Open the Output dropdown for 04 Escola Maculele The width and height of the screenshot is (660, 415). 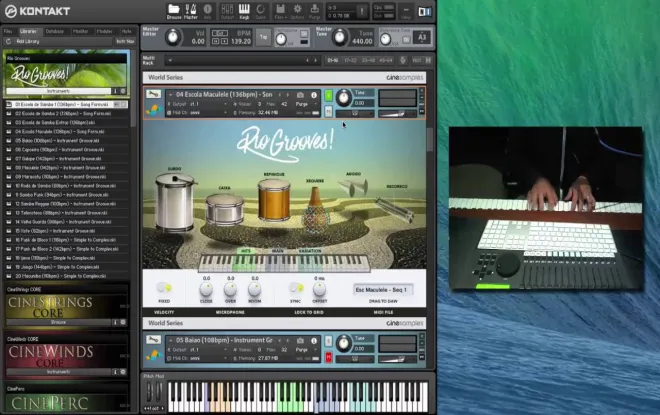pos(225,104)
